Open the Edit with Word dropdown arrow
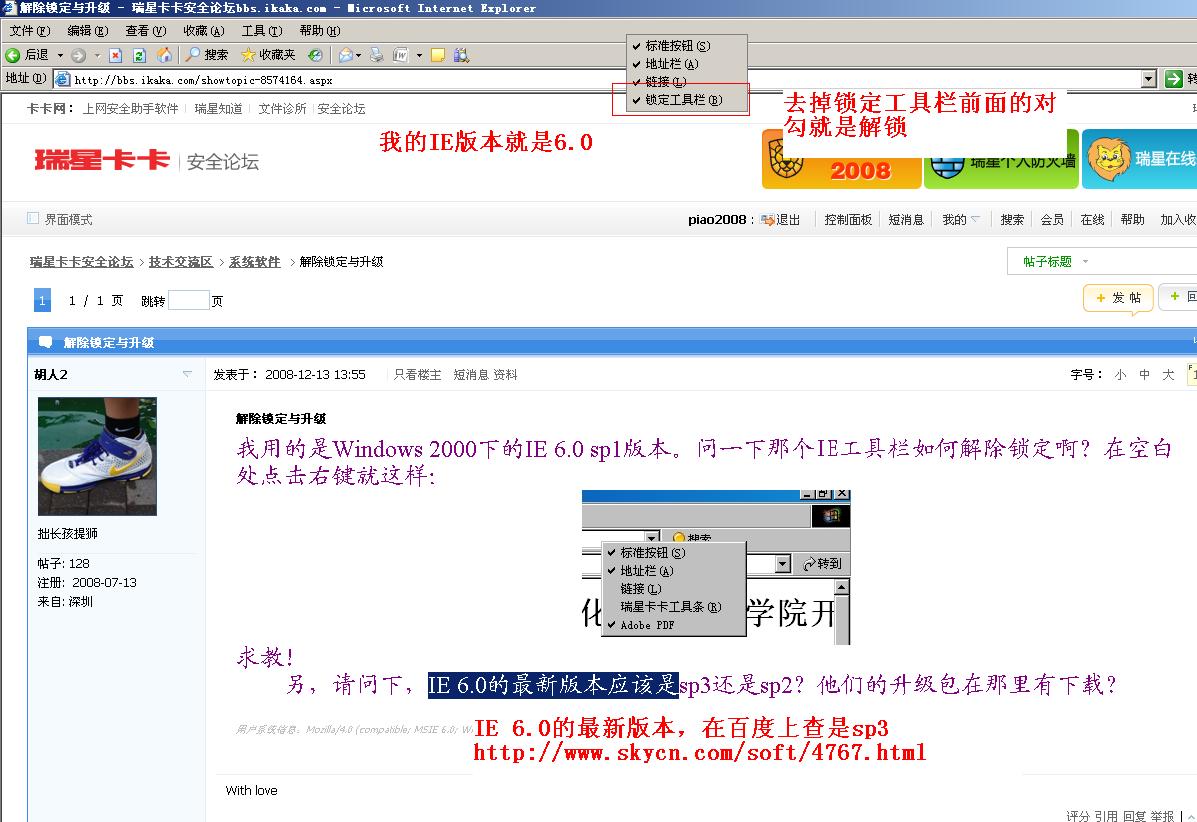 pyautogui.click(x=419, y=55)
